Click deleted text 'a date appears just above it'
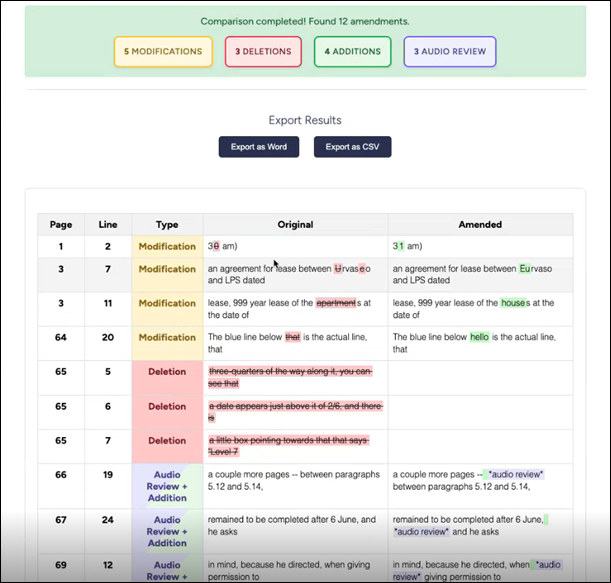Viewport: 611px width, 583px height. pos(296,412)
